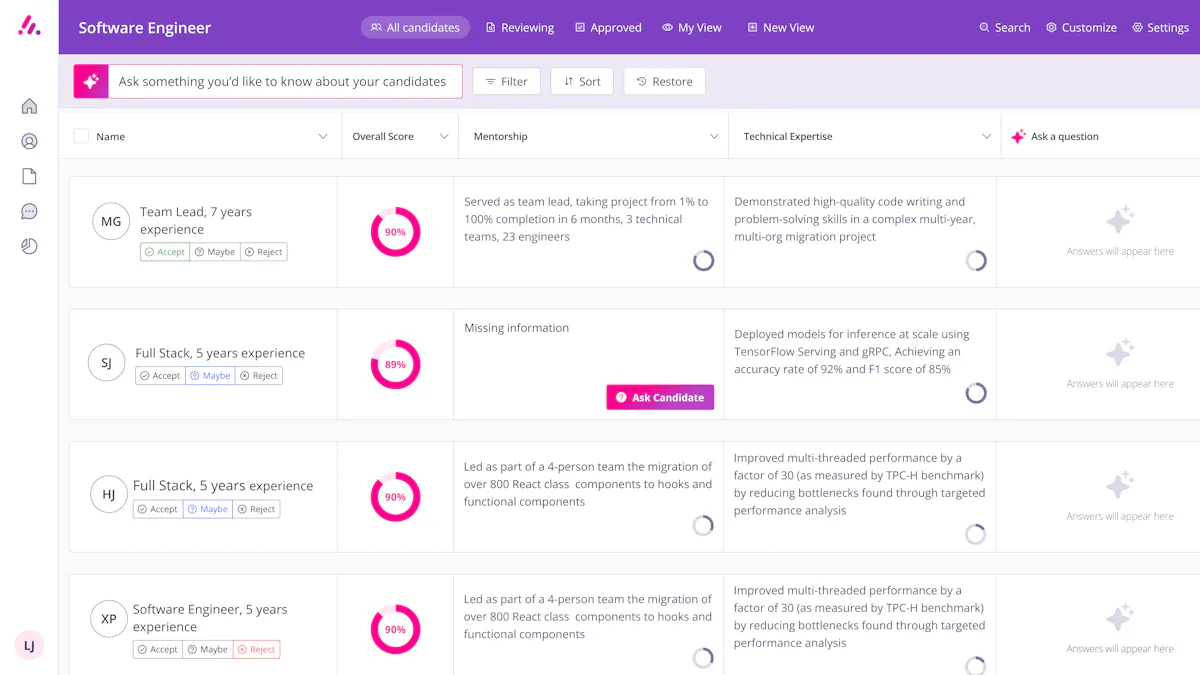This screenshot has height=675, width=1200.
Task: Click the LJ user avatar at bottom left
Action: pyautogui.click(x=29, y=646)
